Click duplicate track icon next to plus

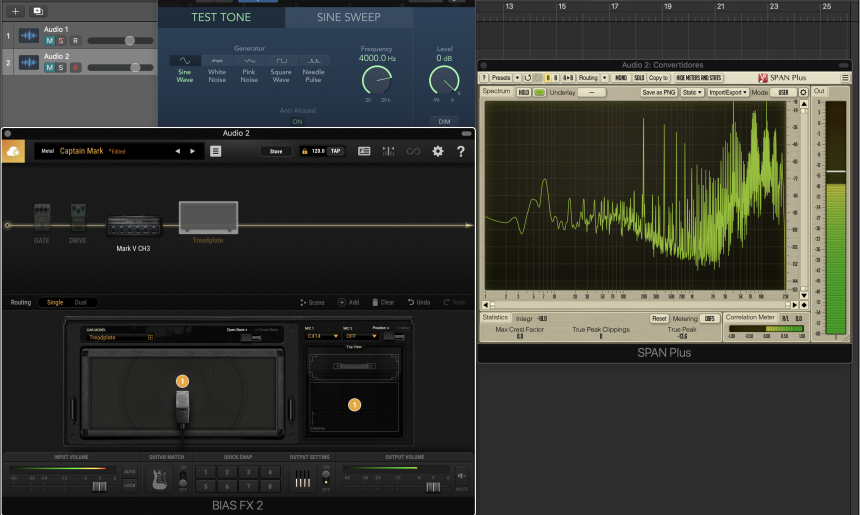coord(38,11)
